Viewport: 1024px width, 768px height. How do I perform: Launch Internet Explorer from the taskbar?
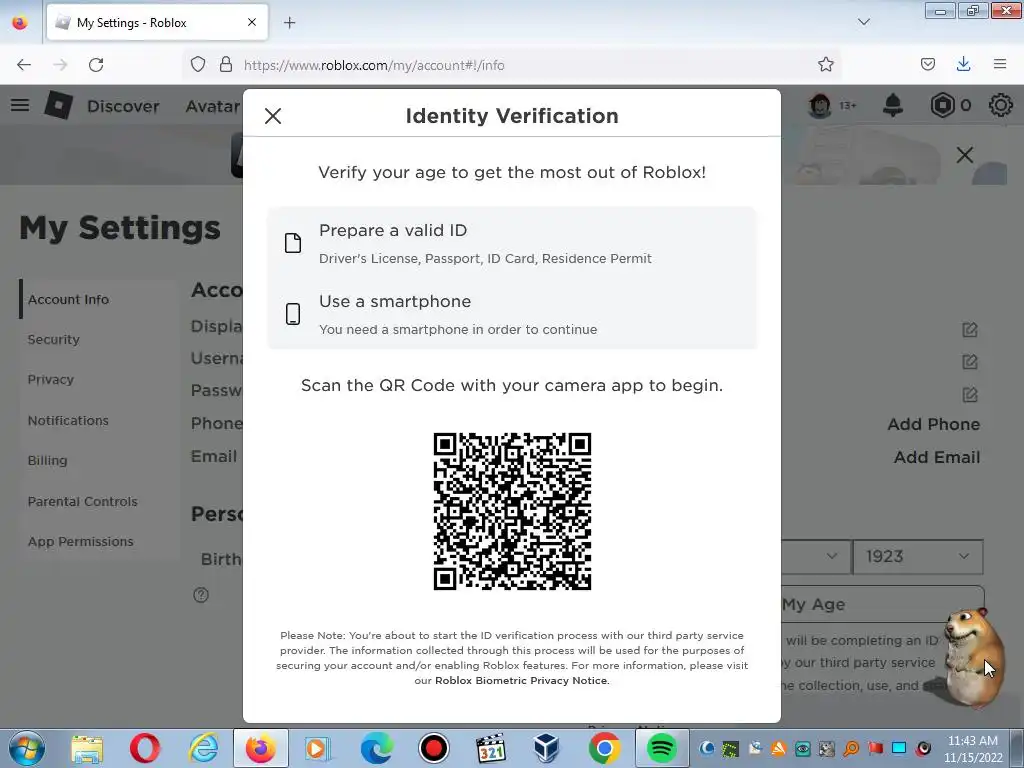(x=203, y=748)
